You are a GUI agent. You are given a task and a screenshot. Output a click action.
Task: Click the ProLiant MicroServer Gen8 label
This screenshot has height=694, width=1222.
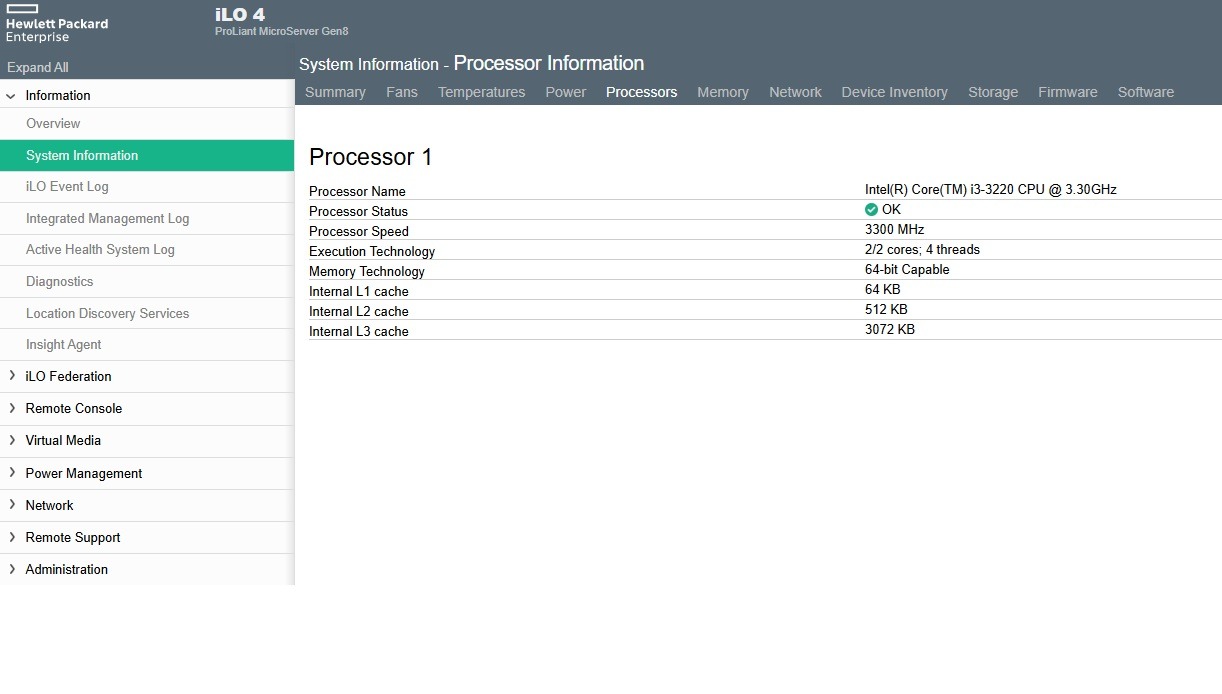(282, 32)
